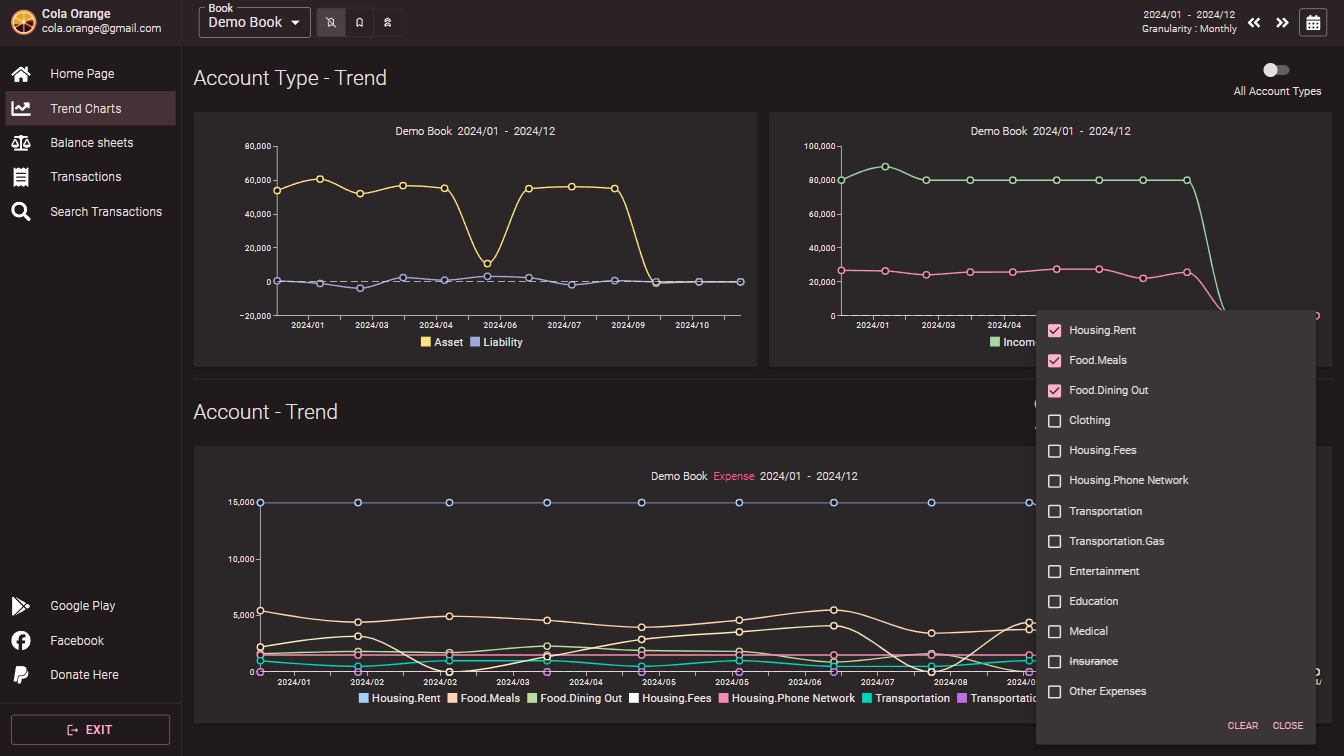Enable the Clothing checkbox
Viewport: 1344px width, 756px height.
(x=1054, y=421)
